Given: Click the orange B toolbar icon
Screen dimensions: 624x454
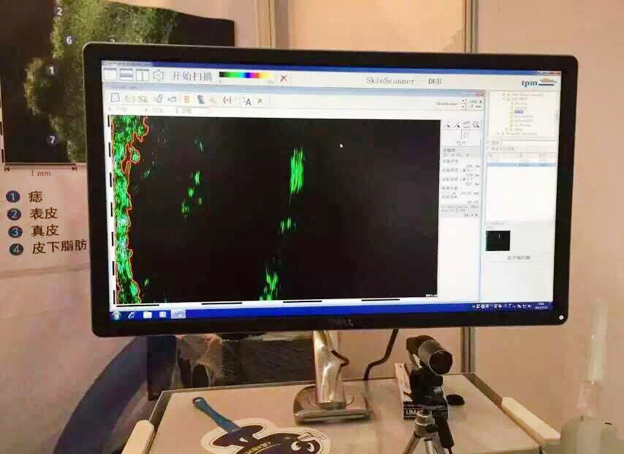Looking at the screenshot, I should click(187, 99).
